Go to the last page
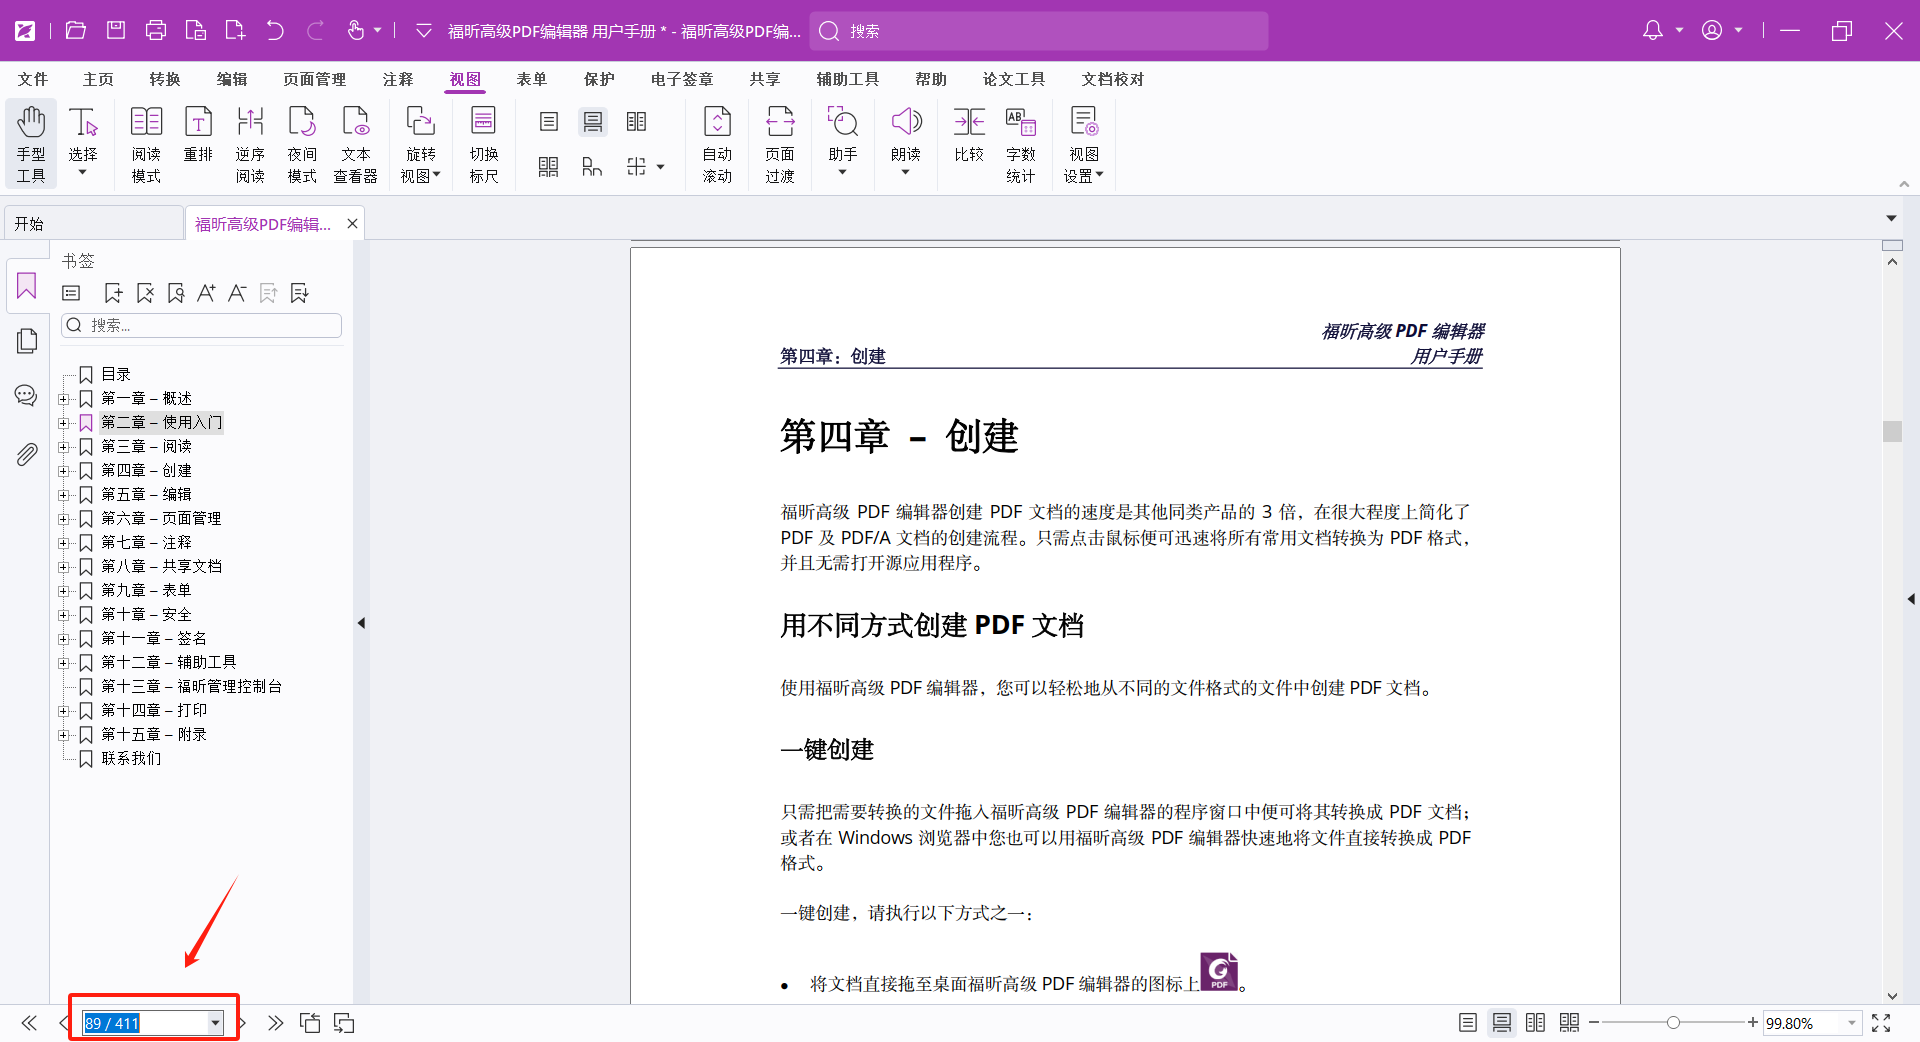The image size is (1920, 1042). pos(276,1023)
